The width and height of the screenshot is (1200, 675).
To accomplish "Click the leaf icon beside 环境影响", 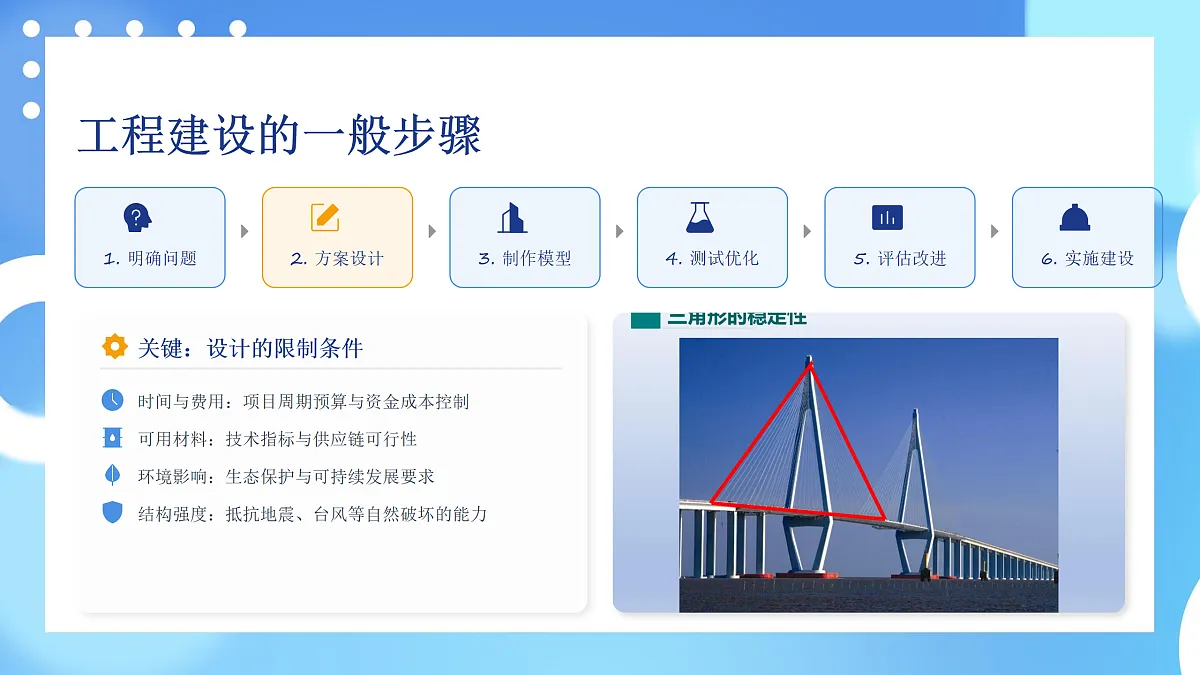I will [112, 475].
